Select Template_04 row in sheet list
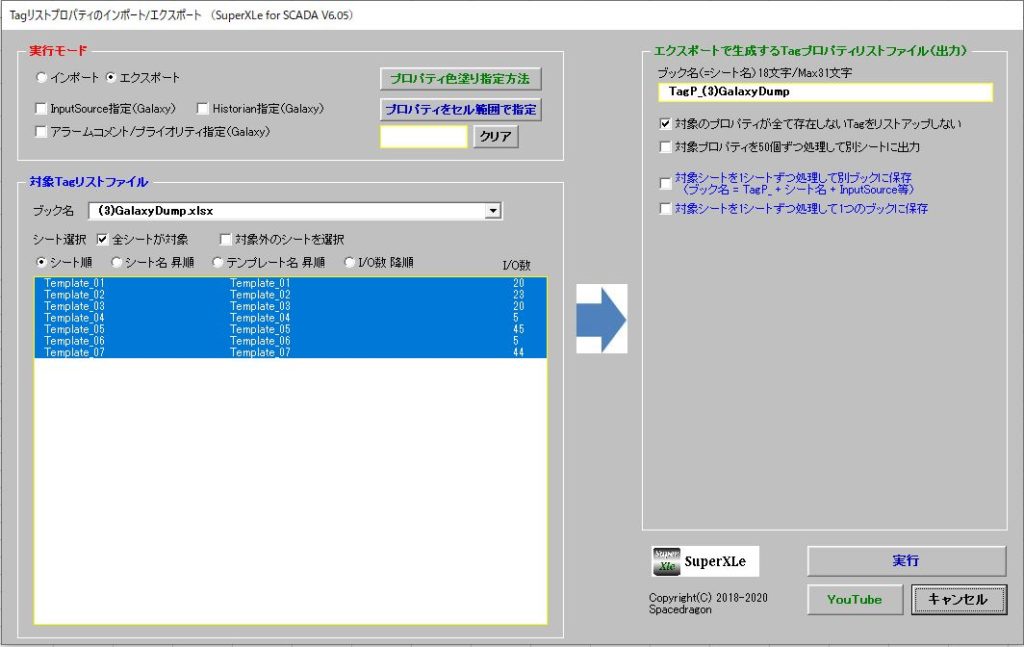This screenshot has height=647, width=1024. point(291,318)
